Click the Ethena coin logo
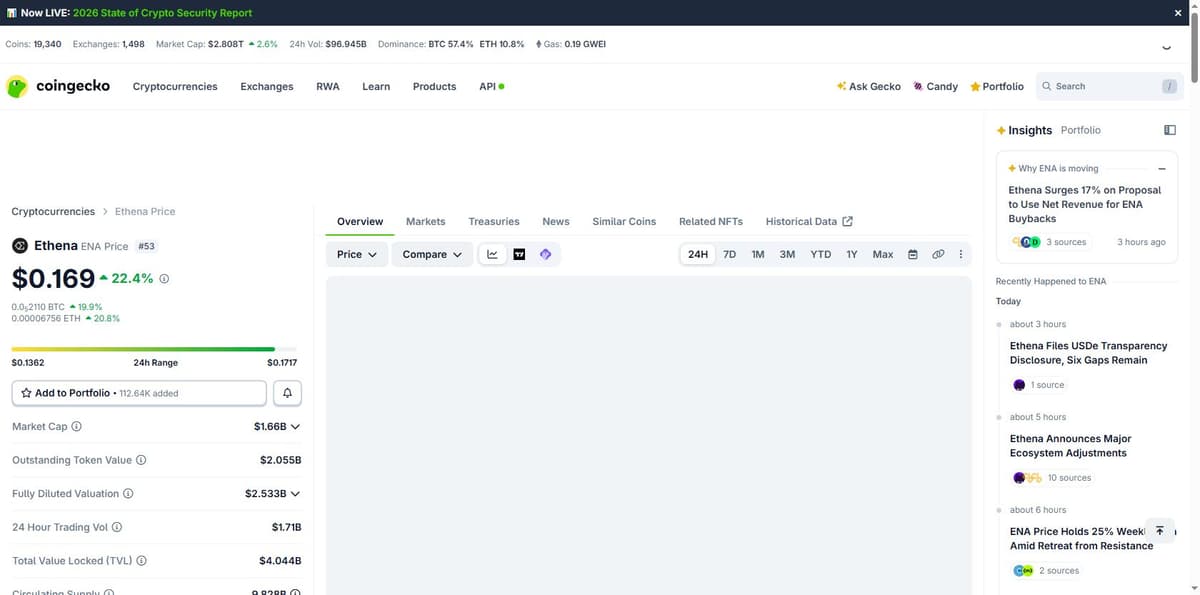 [19, 246]
